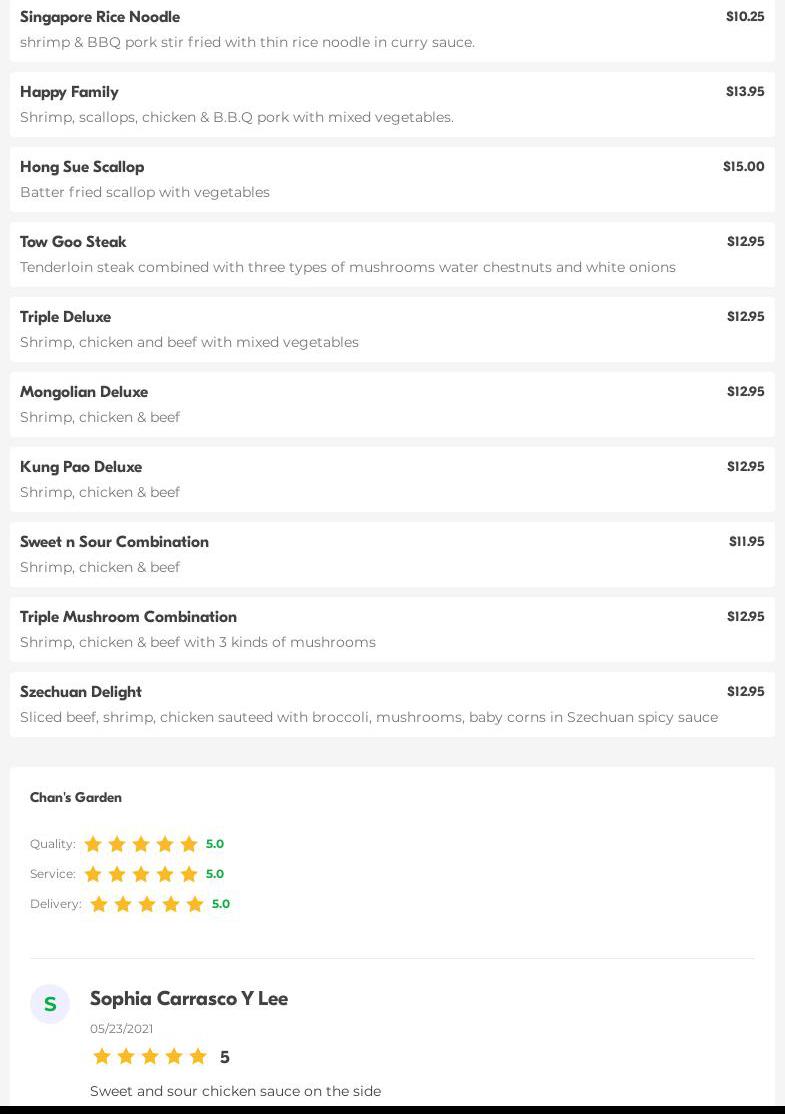Click the first Quality rating star

pyautogui.click(x=93, y=844)
